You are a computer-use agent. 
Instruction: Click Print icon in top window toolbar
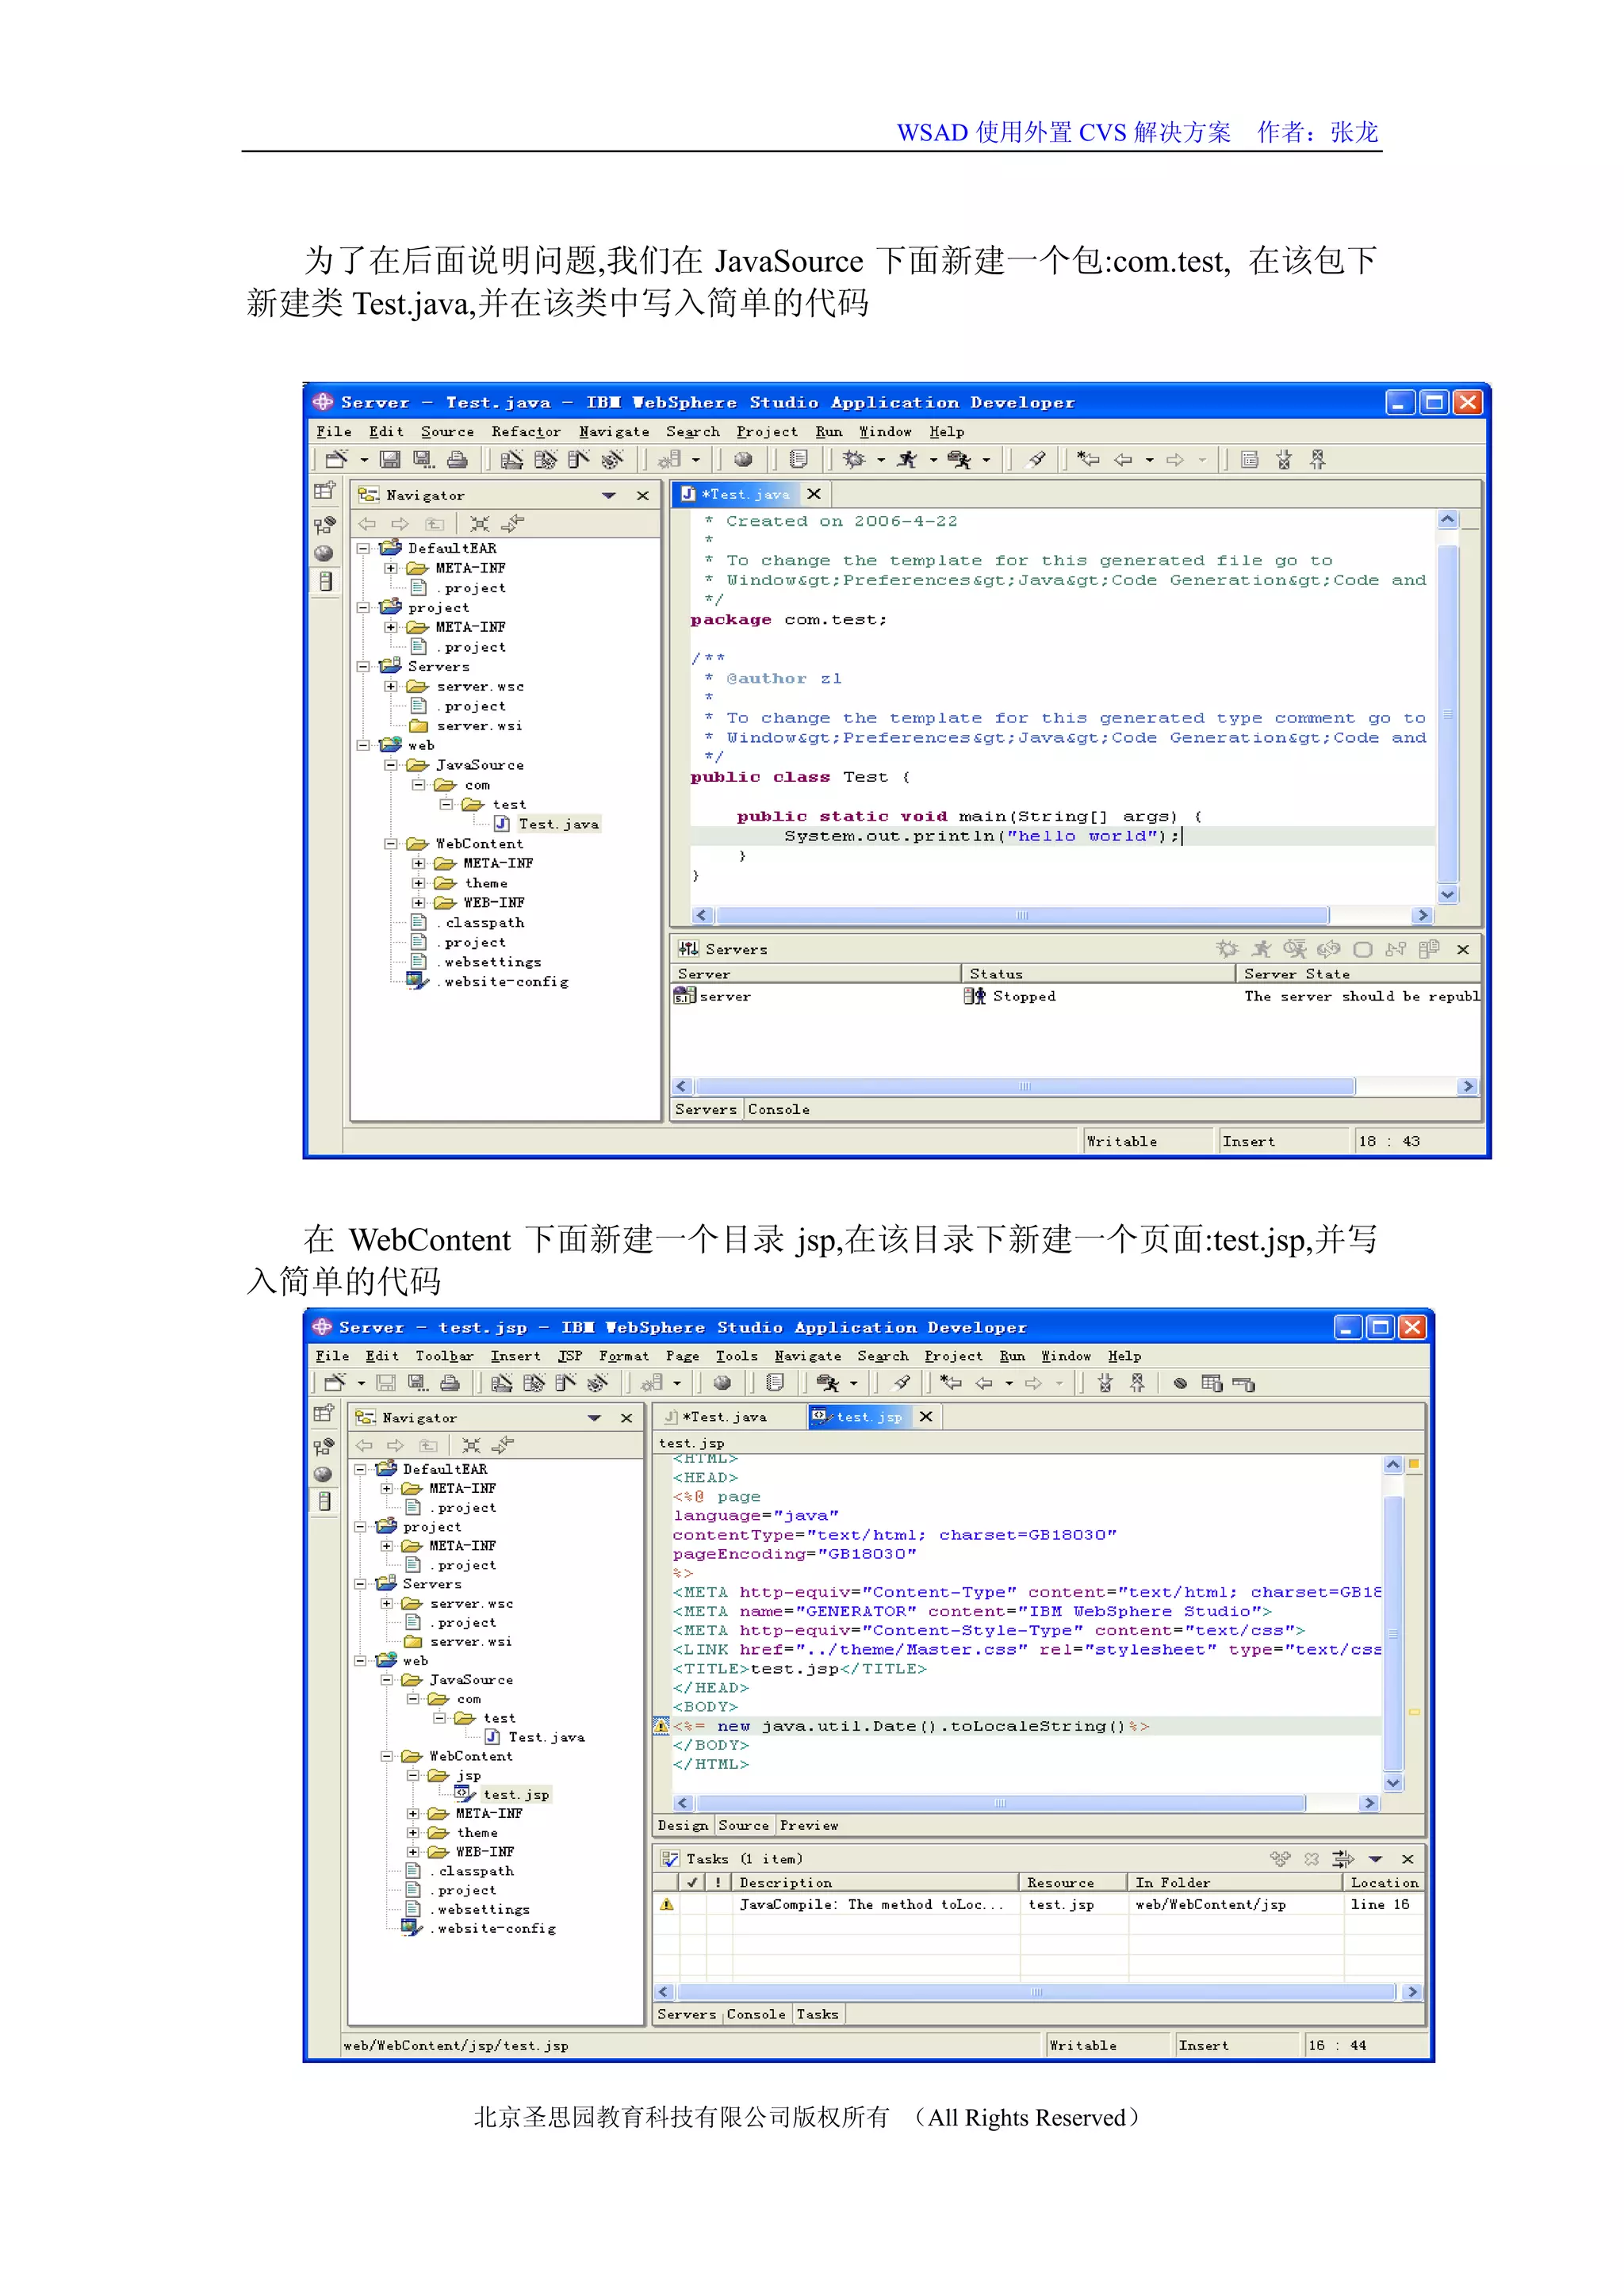[457, 460]
